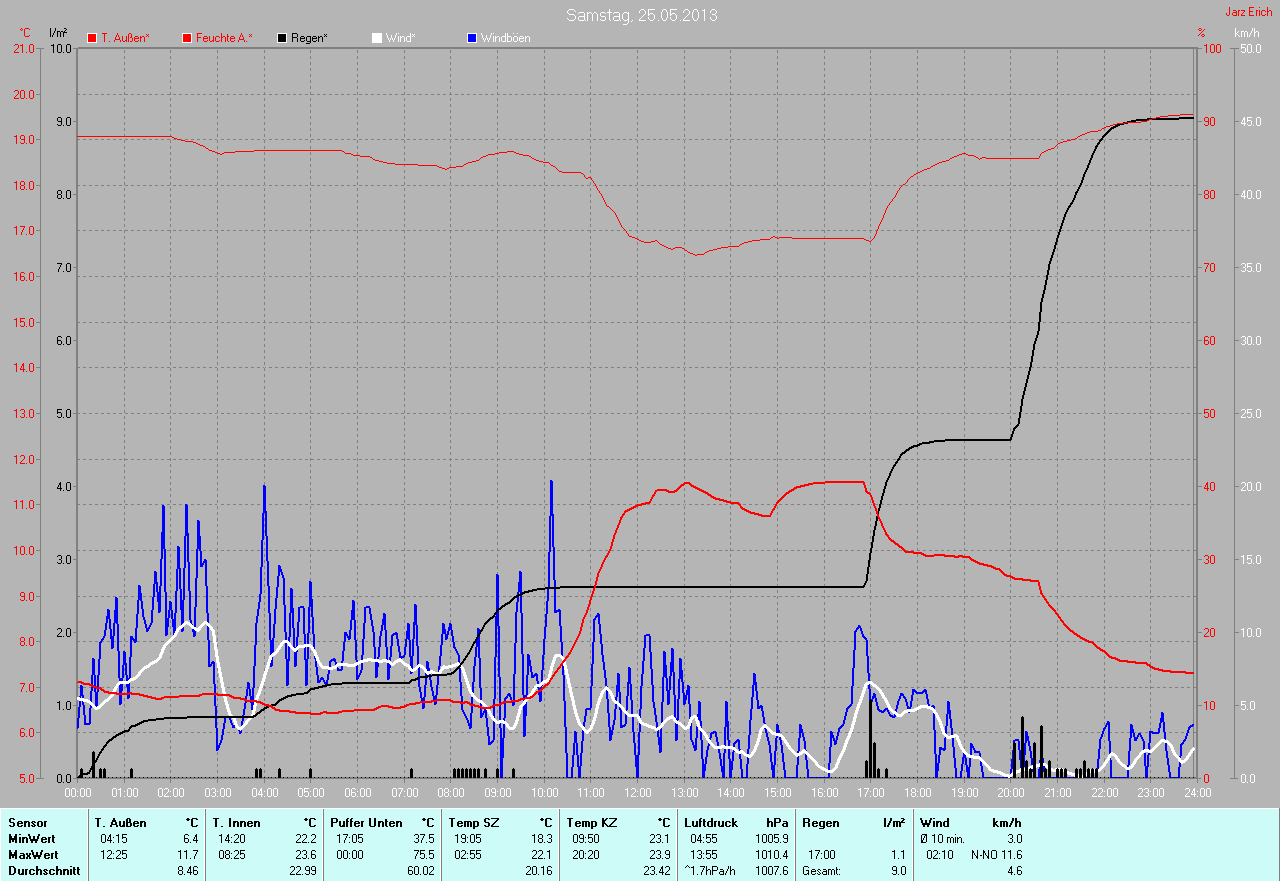The width and height of the screenshot is (1280, 881).
Task: Click the 'Puffer Unten' column header
Action: pyautogui.click(x=366, y=823)
